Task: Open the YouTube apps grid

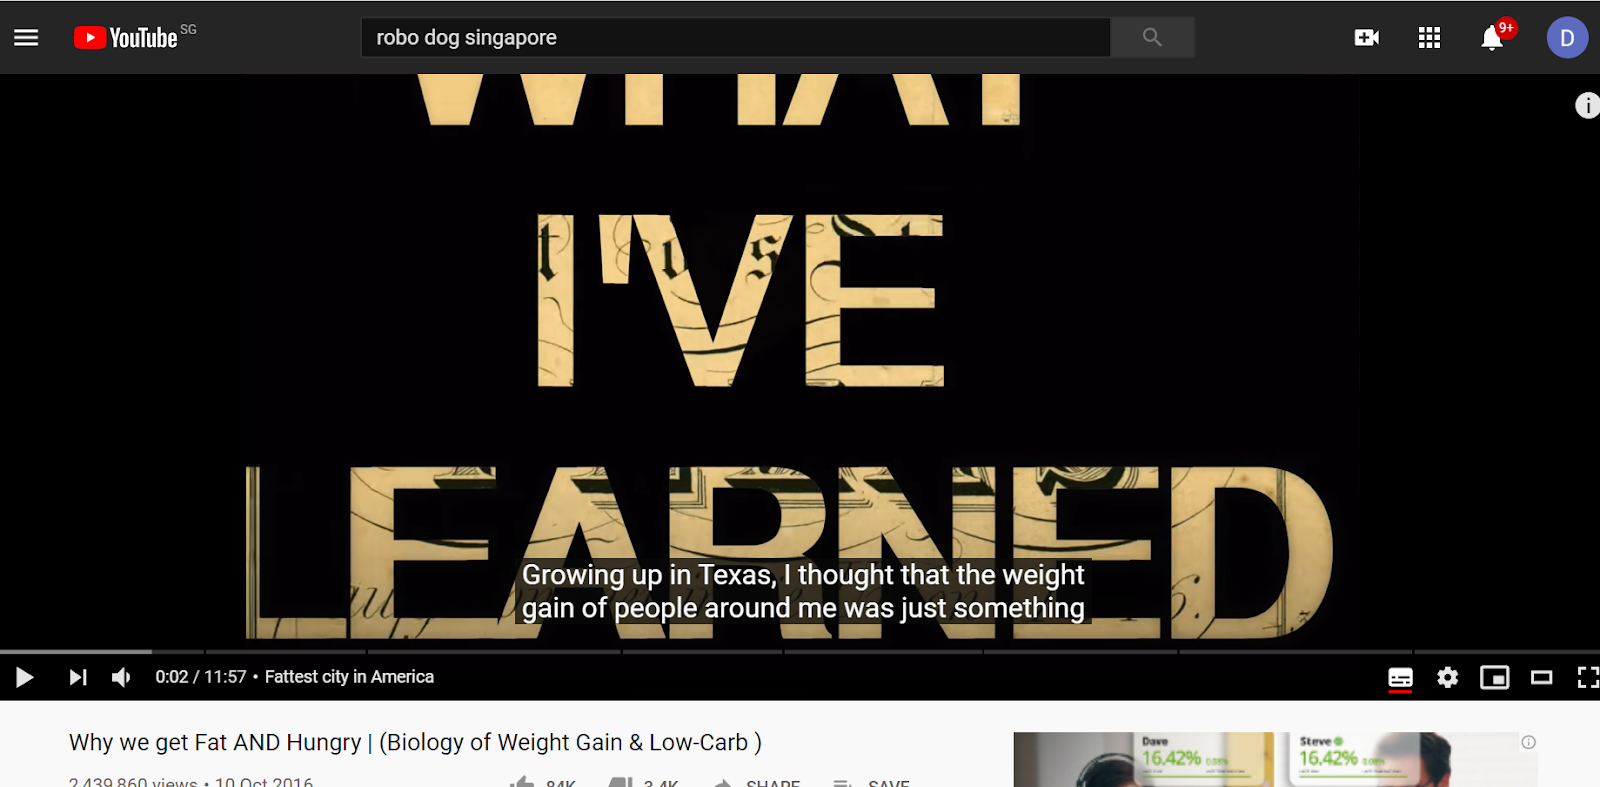Action: point(1429,38)
